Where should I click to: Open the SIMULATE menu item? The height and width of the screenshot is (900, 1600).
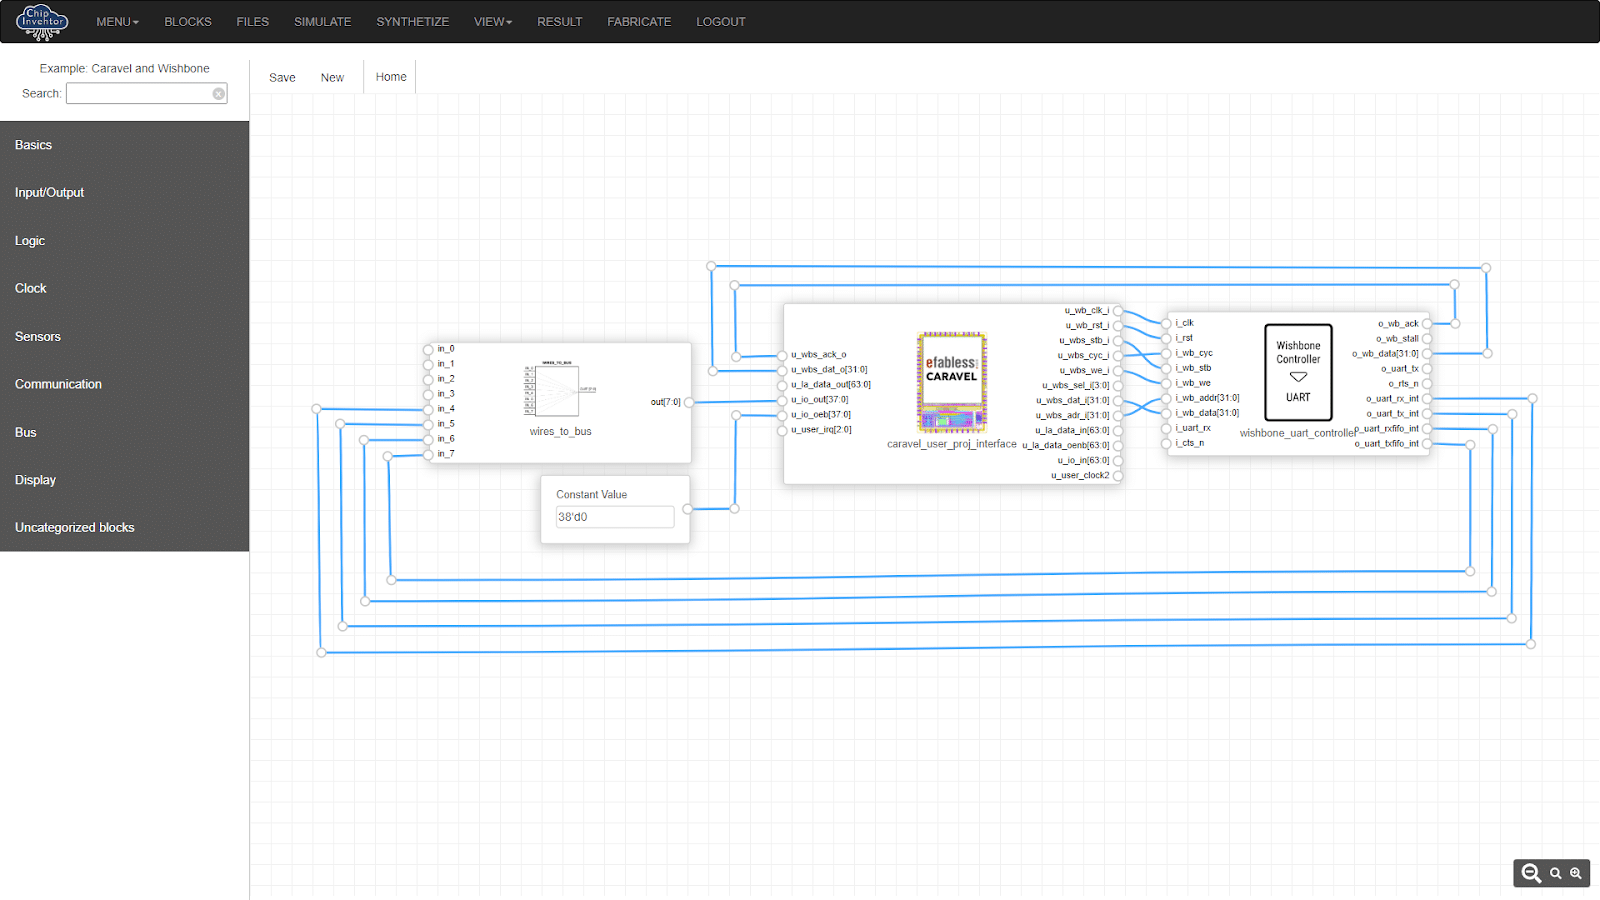(322, 22)
